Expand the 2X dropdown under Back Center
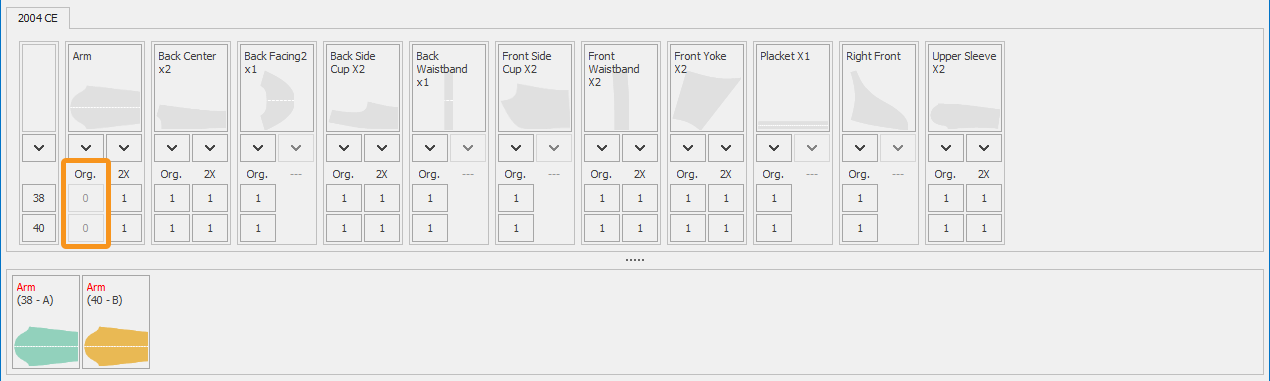Image resolution: width=1270 pixels, height=381 pixels. [210, 148]
